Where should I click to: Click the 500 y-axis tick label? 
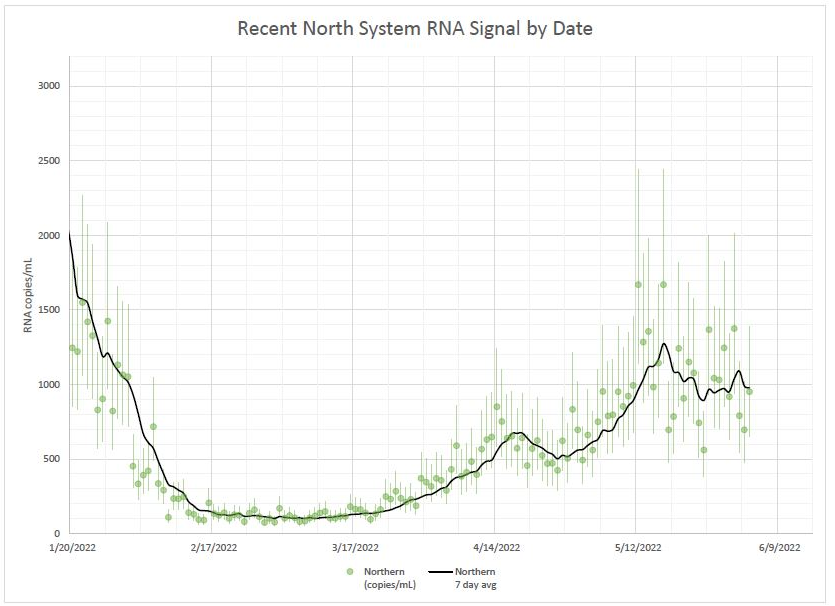tap(51, 459)
